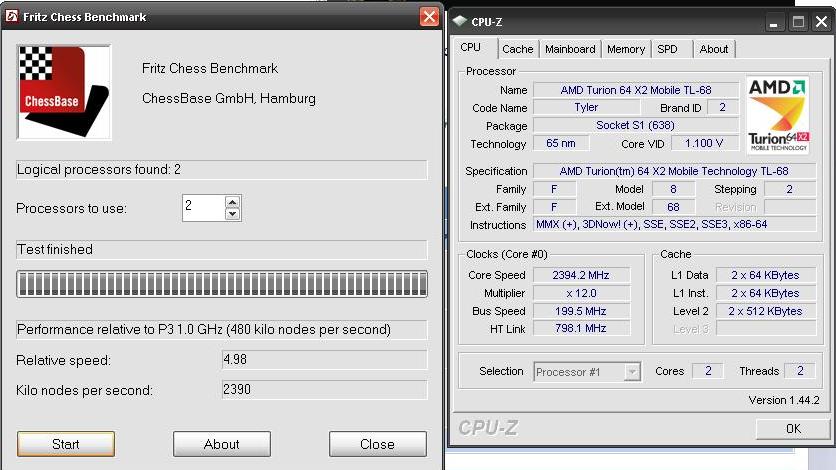The image size is (836, 470).
Task: Click the ChessBase GmbH, Hamburg text
Action: tap(229, 99)
